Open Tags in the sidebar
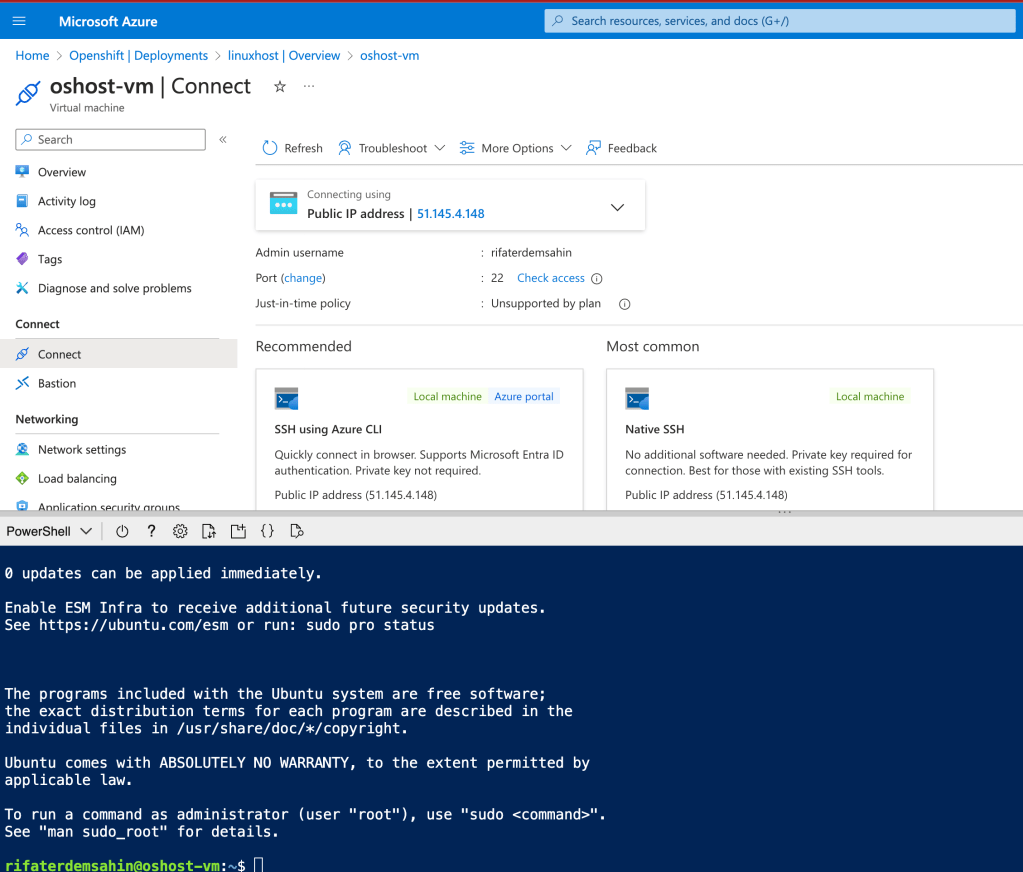Screen dimensions: 1023x872 pos(50,259)
